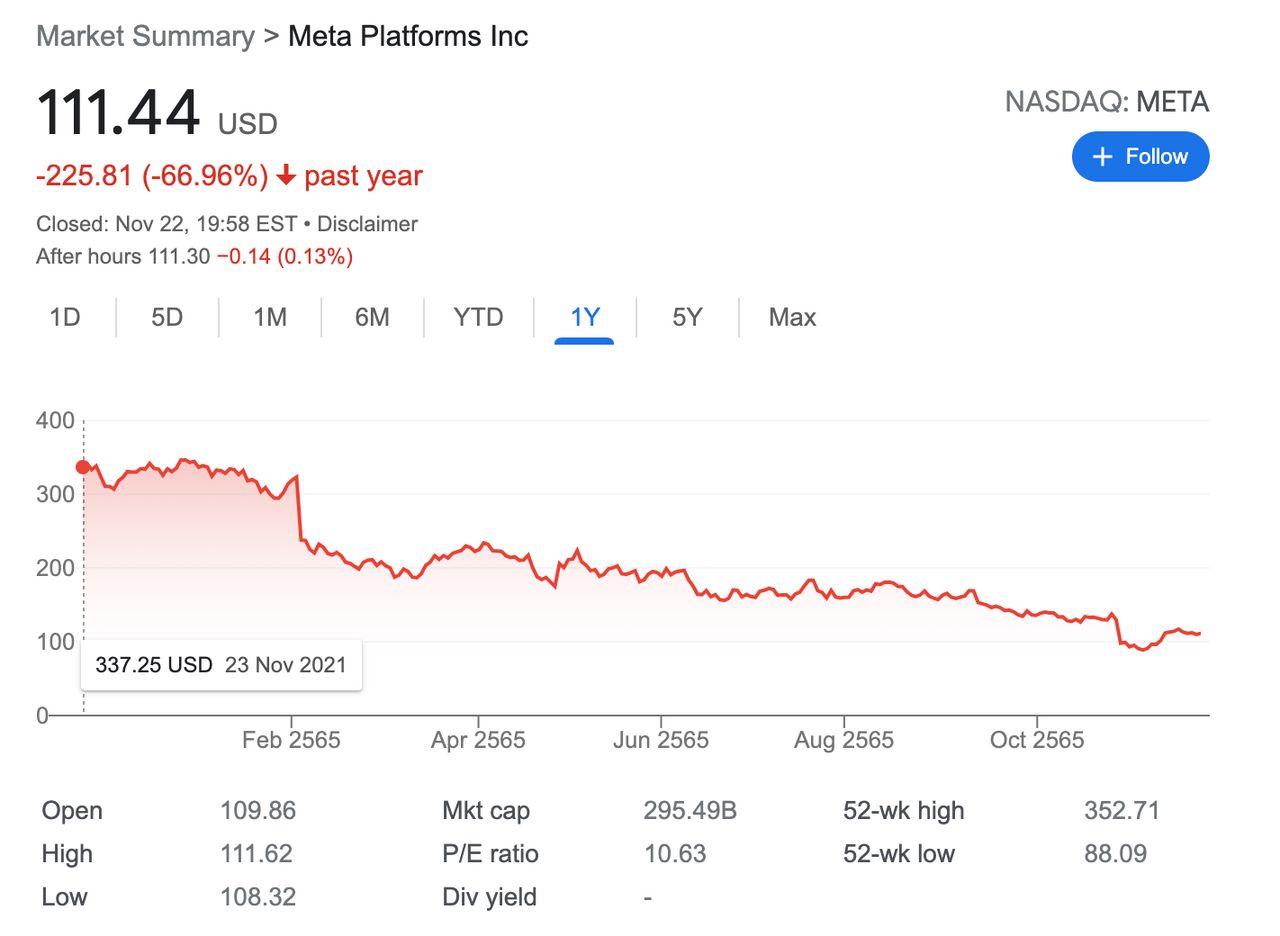Switch to the 1M chart range
The width and height of the screenshot is (1280, 936).
269,318
